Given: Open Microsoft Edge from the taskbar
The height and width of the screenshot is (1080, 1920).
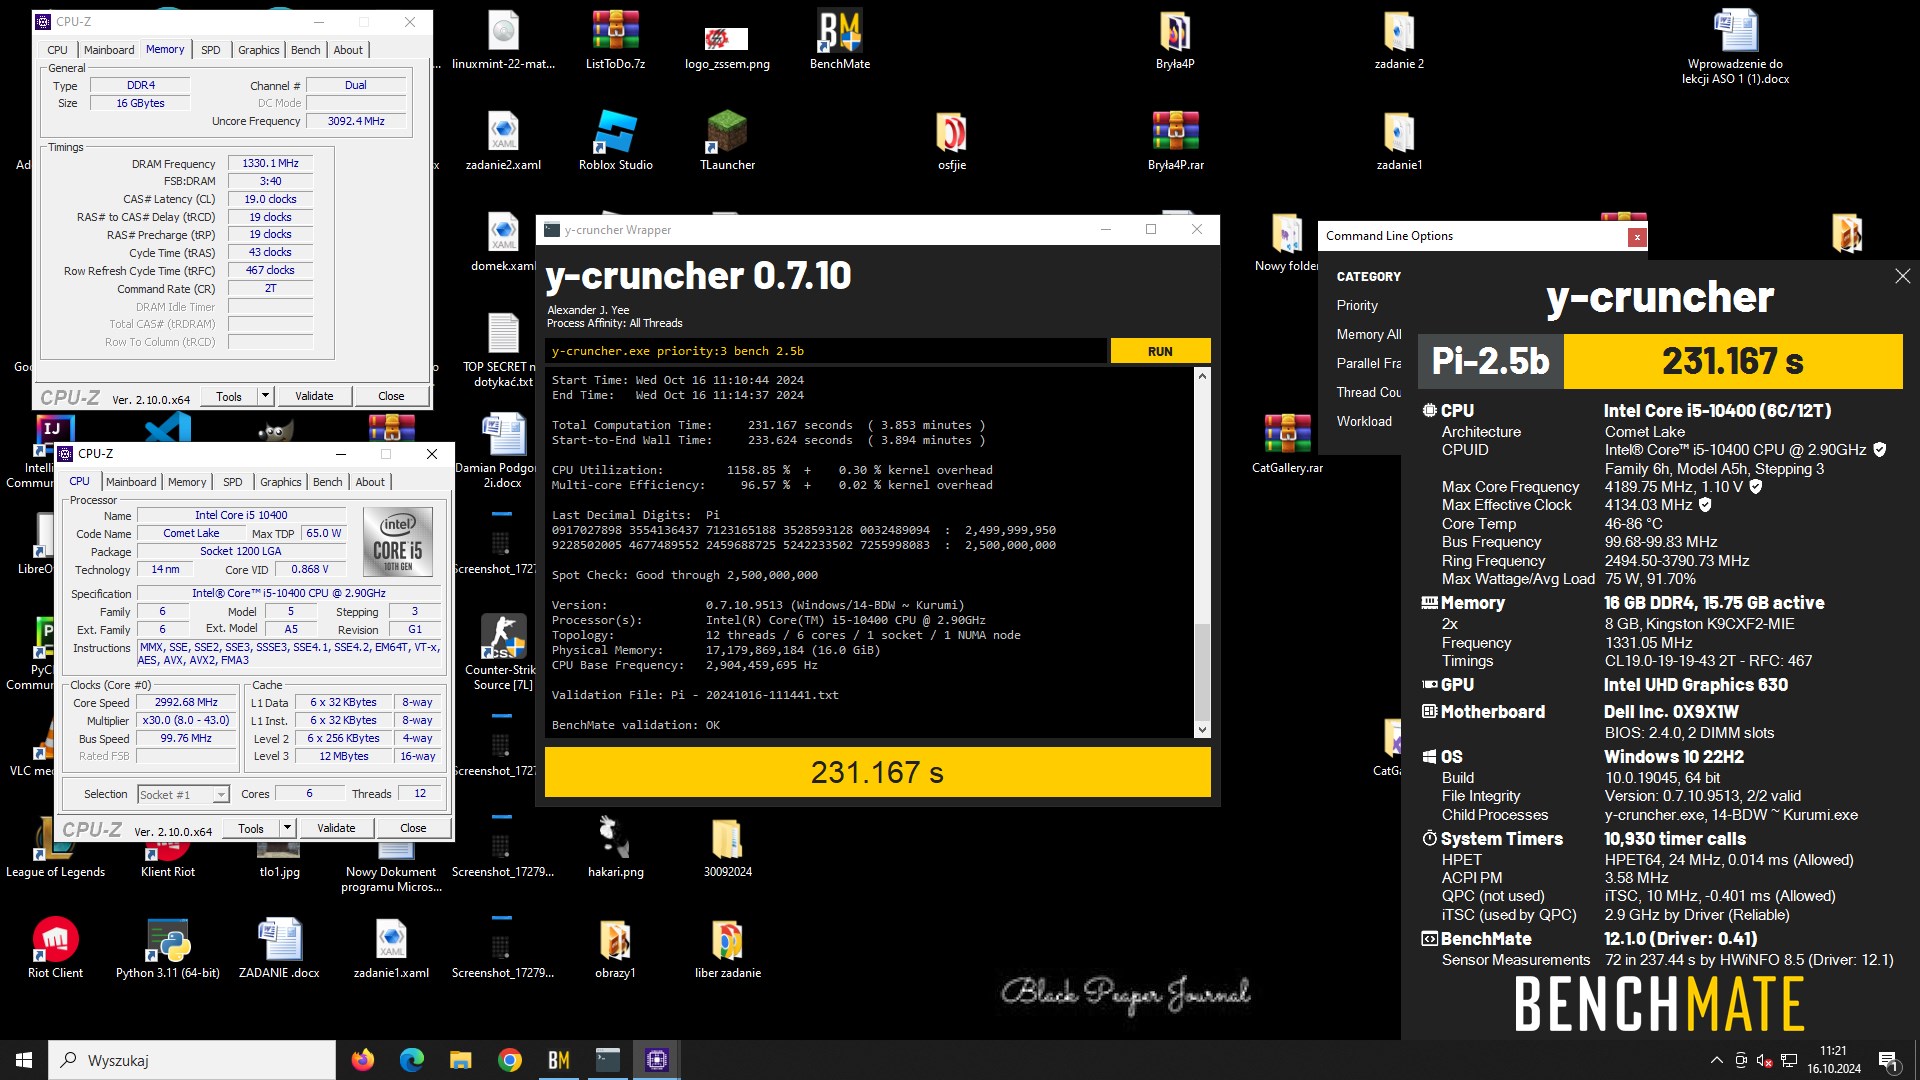Looking at the screenshot, I should 411,1060.
